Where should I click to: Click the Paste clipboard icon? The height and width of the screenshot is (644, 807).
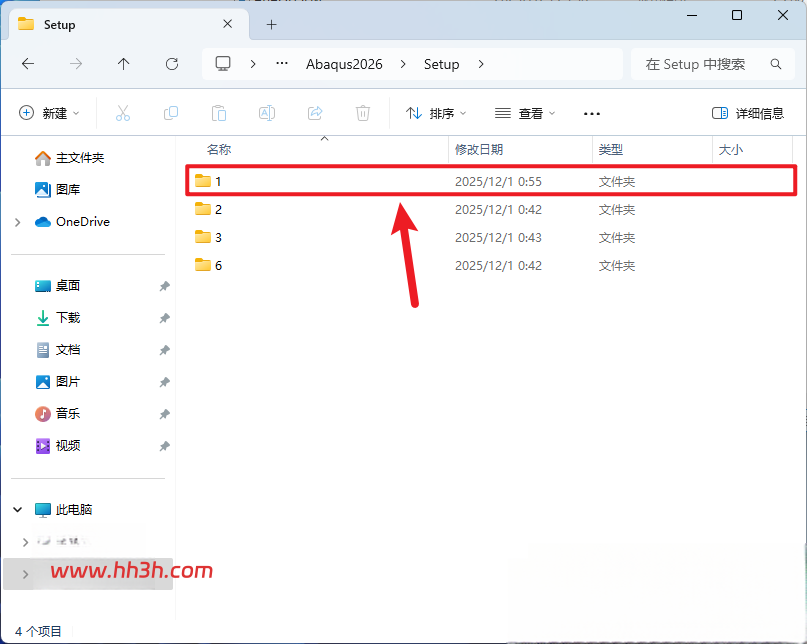(x=219, y=113)
